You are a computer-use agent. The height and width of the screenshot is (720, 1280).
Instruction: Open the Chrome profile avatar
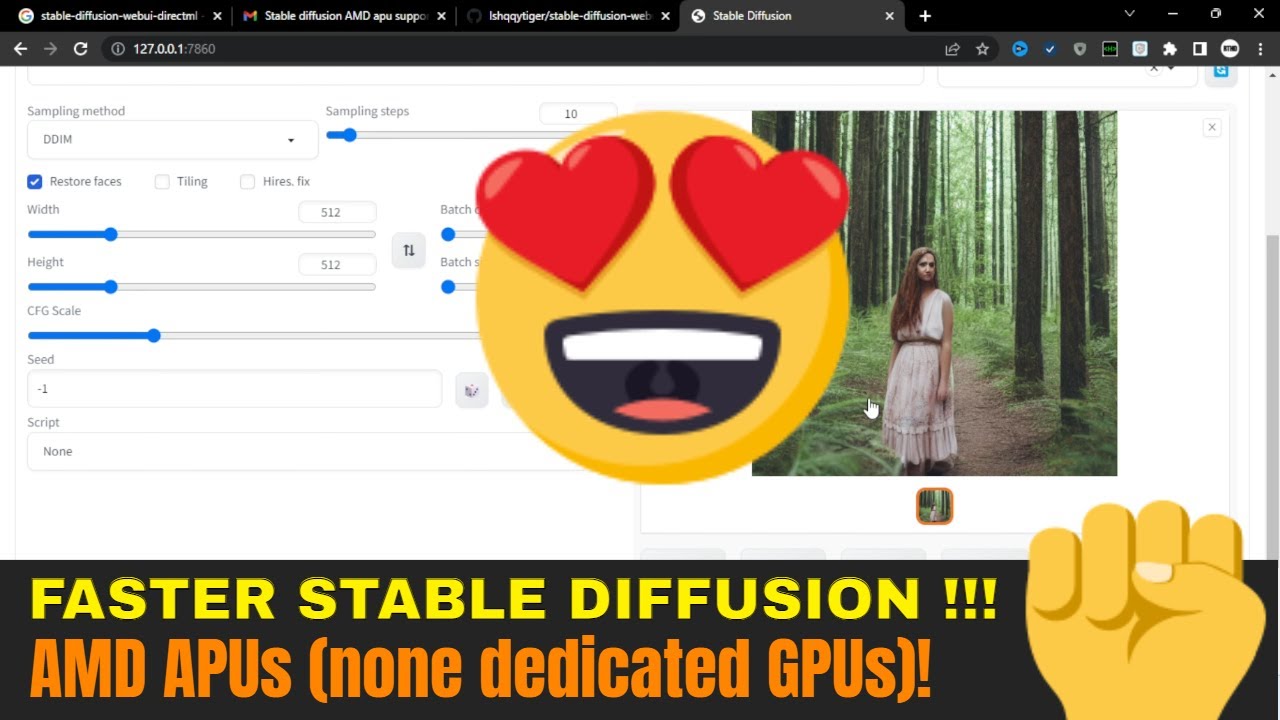coord(1230,48)
